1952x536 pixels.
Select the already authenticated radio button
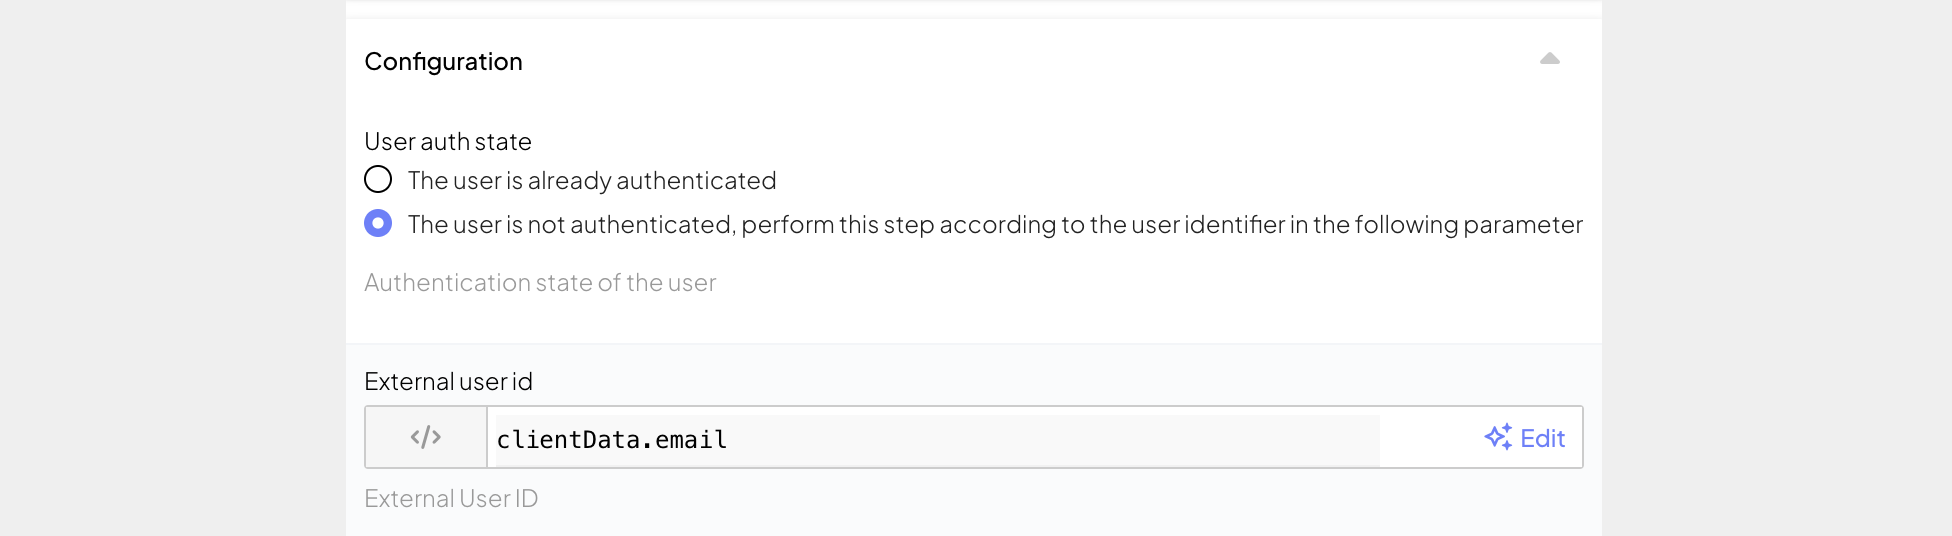tap(378, 180)
